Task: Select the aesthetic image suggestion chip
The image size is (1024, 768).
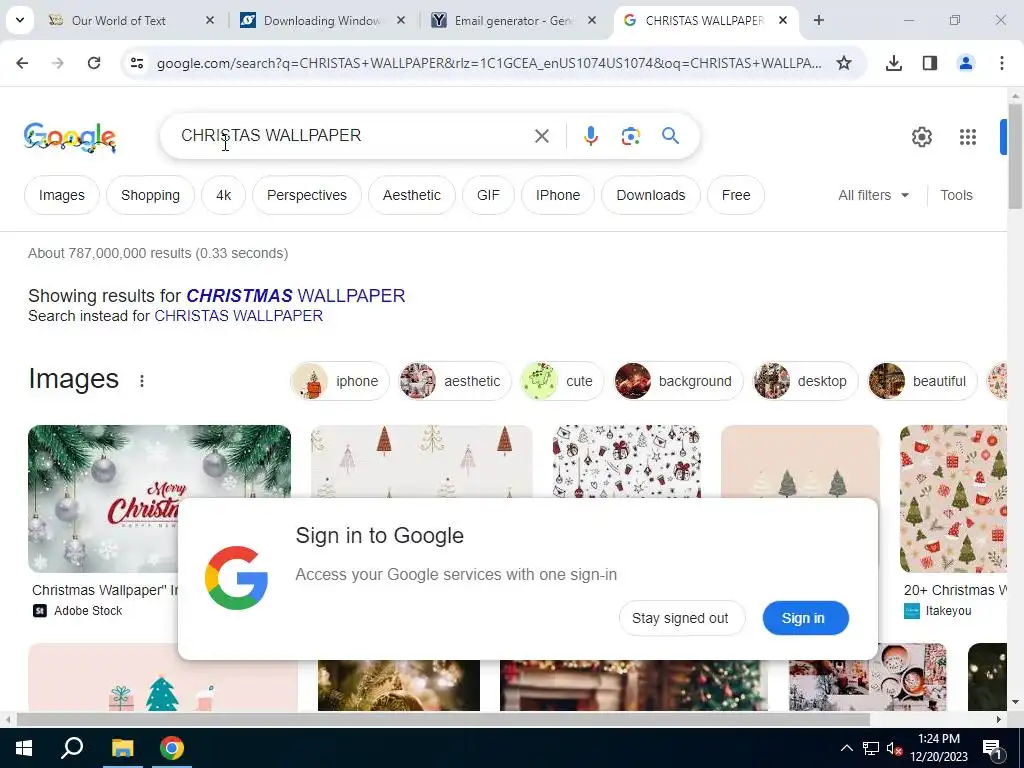Action: (455, 381)
